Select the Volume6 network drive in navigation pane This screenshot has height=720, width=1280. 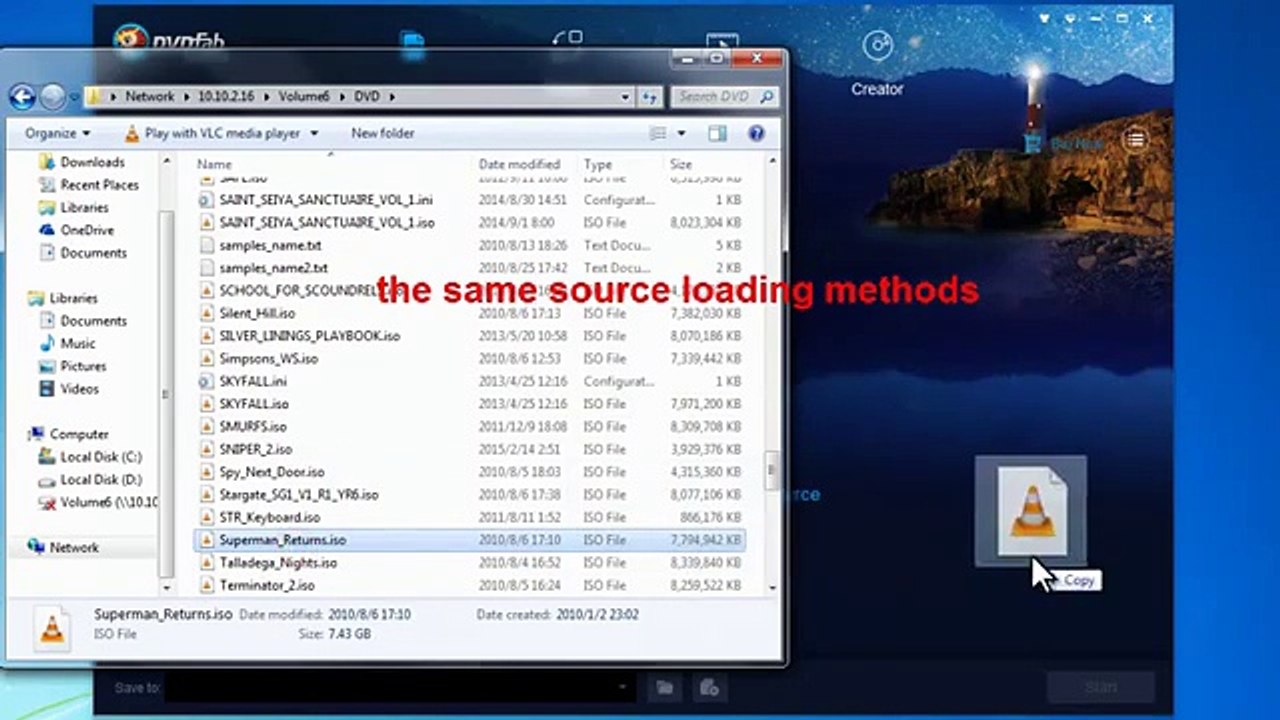[x=98, y=503]
